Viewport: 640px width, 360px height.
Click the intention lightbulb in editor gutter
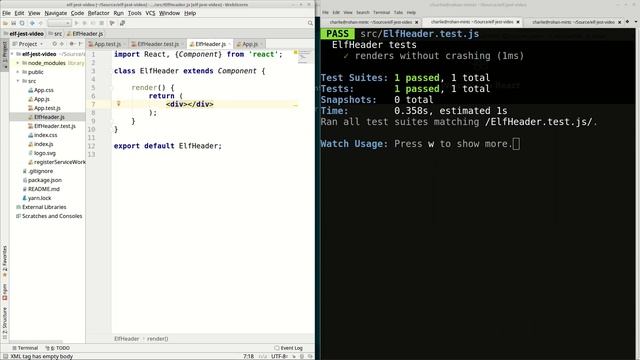point(118,104)
